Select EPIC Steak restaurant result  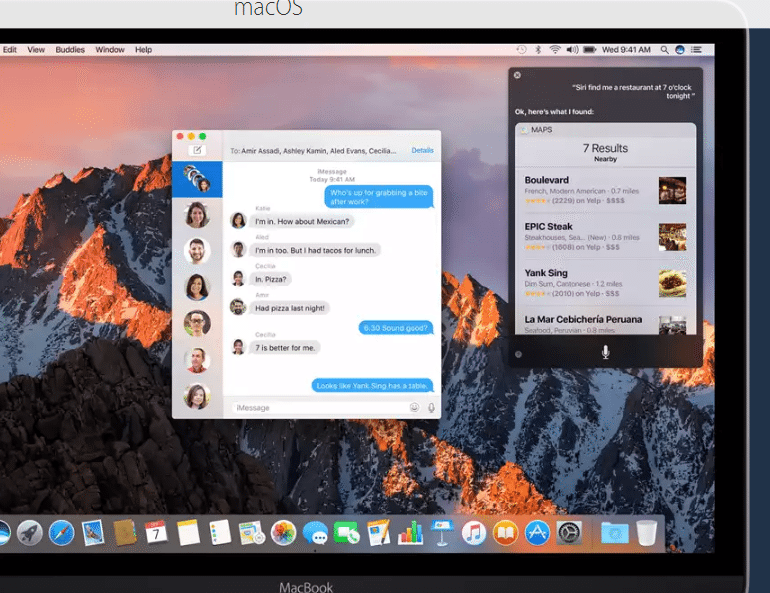click(x=605, y=237)
